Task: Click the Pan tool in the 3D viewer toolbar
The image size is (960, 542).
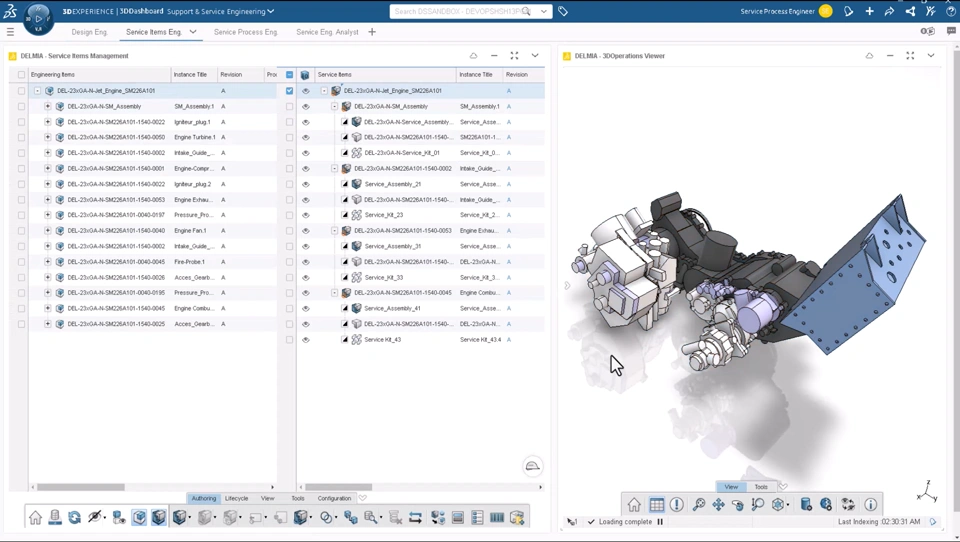Action: [718, 505]
